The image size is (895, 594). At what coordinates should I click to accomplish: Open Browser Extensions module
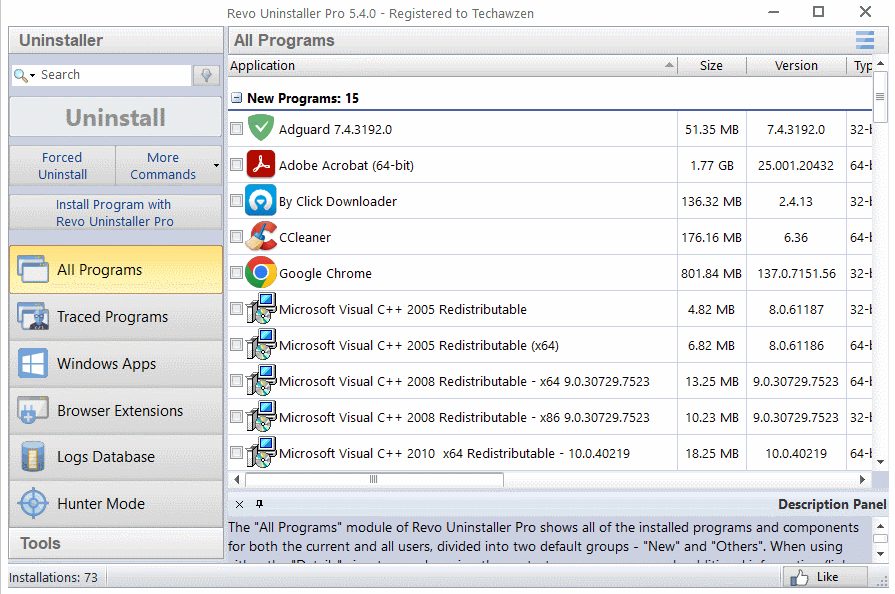coord(116,410)
